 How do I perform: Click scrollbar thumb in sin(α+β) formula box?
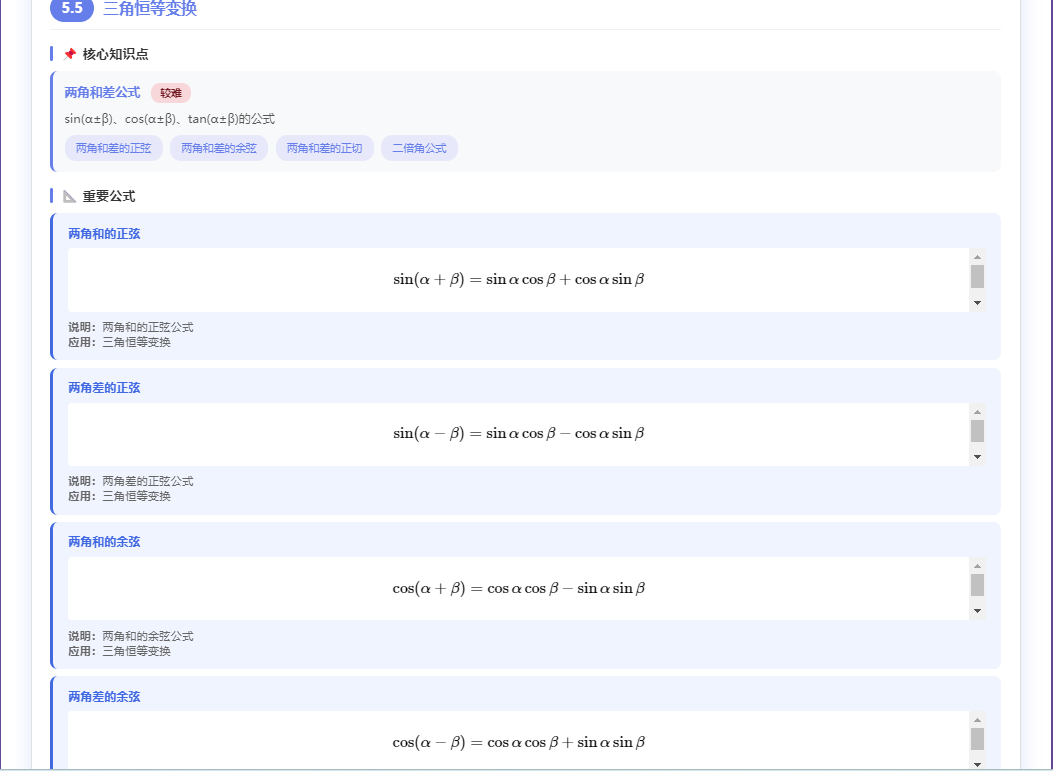977,277
